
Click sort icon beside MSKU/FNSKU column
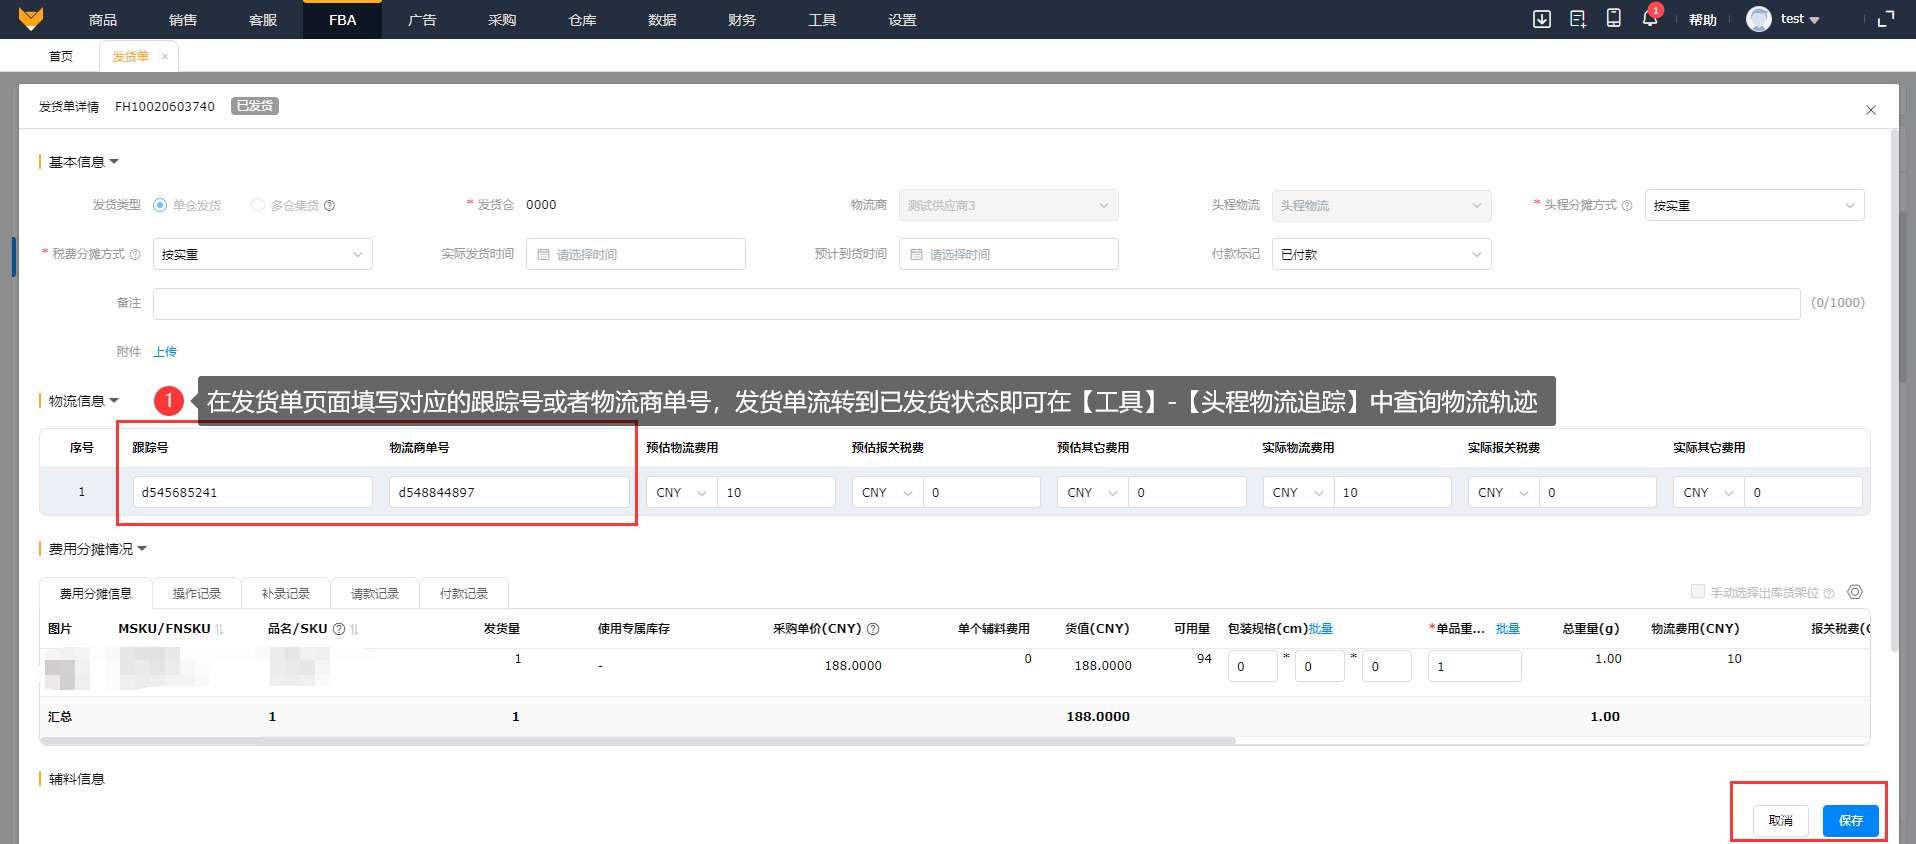(x=219, y=629)
